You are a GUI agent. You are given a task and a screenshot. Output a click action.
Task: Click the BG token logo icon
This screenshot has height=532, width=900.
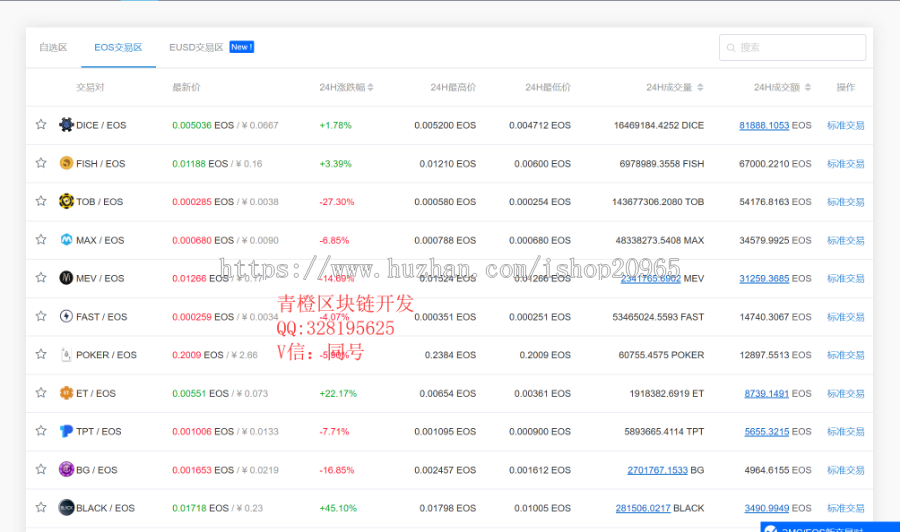[x=66, y=469]
